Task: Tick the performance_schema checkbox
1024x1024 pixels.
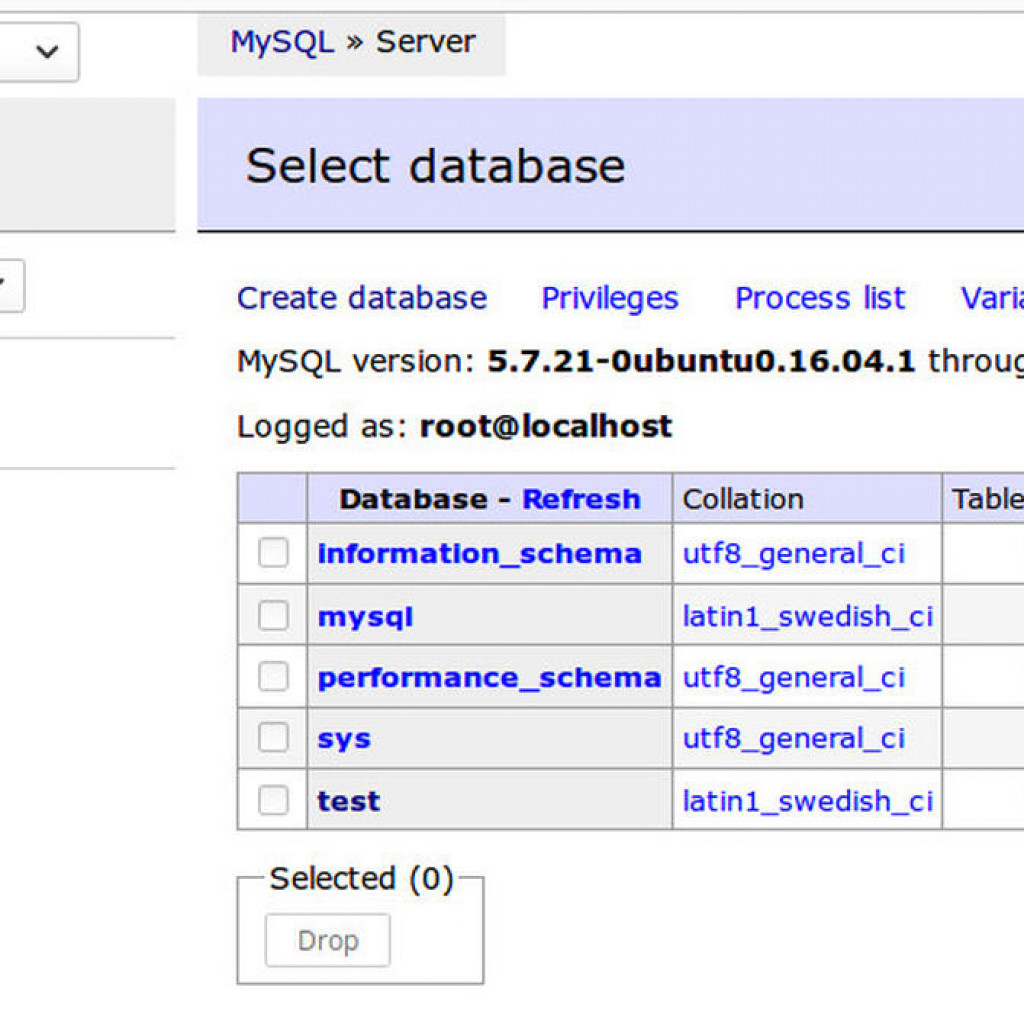Action: pos(273,676)
